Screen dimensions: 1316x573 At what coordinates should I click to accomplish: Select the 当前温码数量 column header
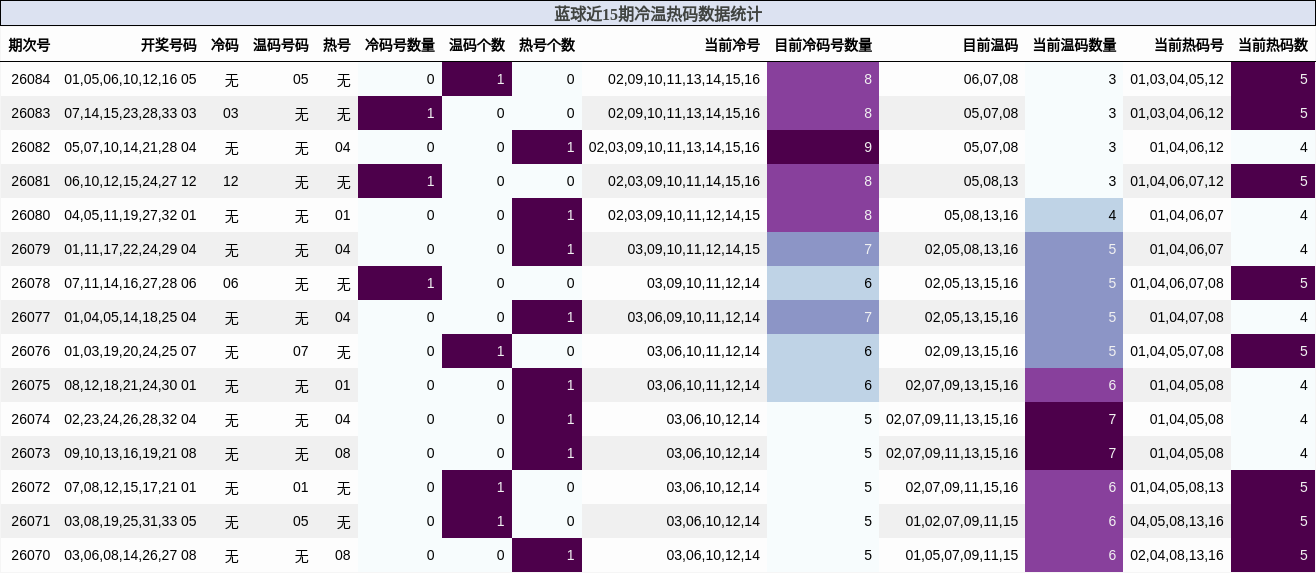click(x=1074, y=45)
